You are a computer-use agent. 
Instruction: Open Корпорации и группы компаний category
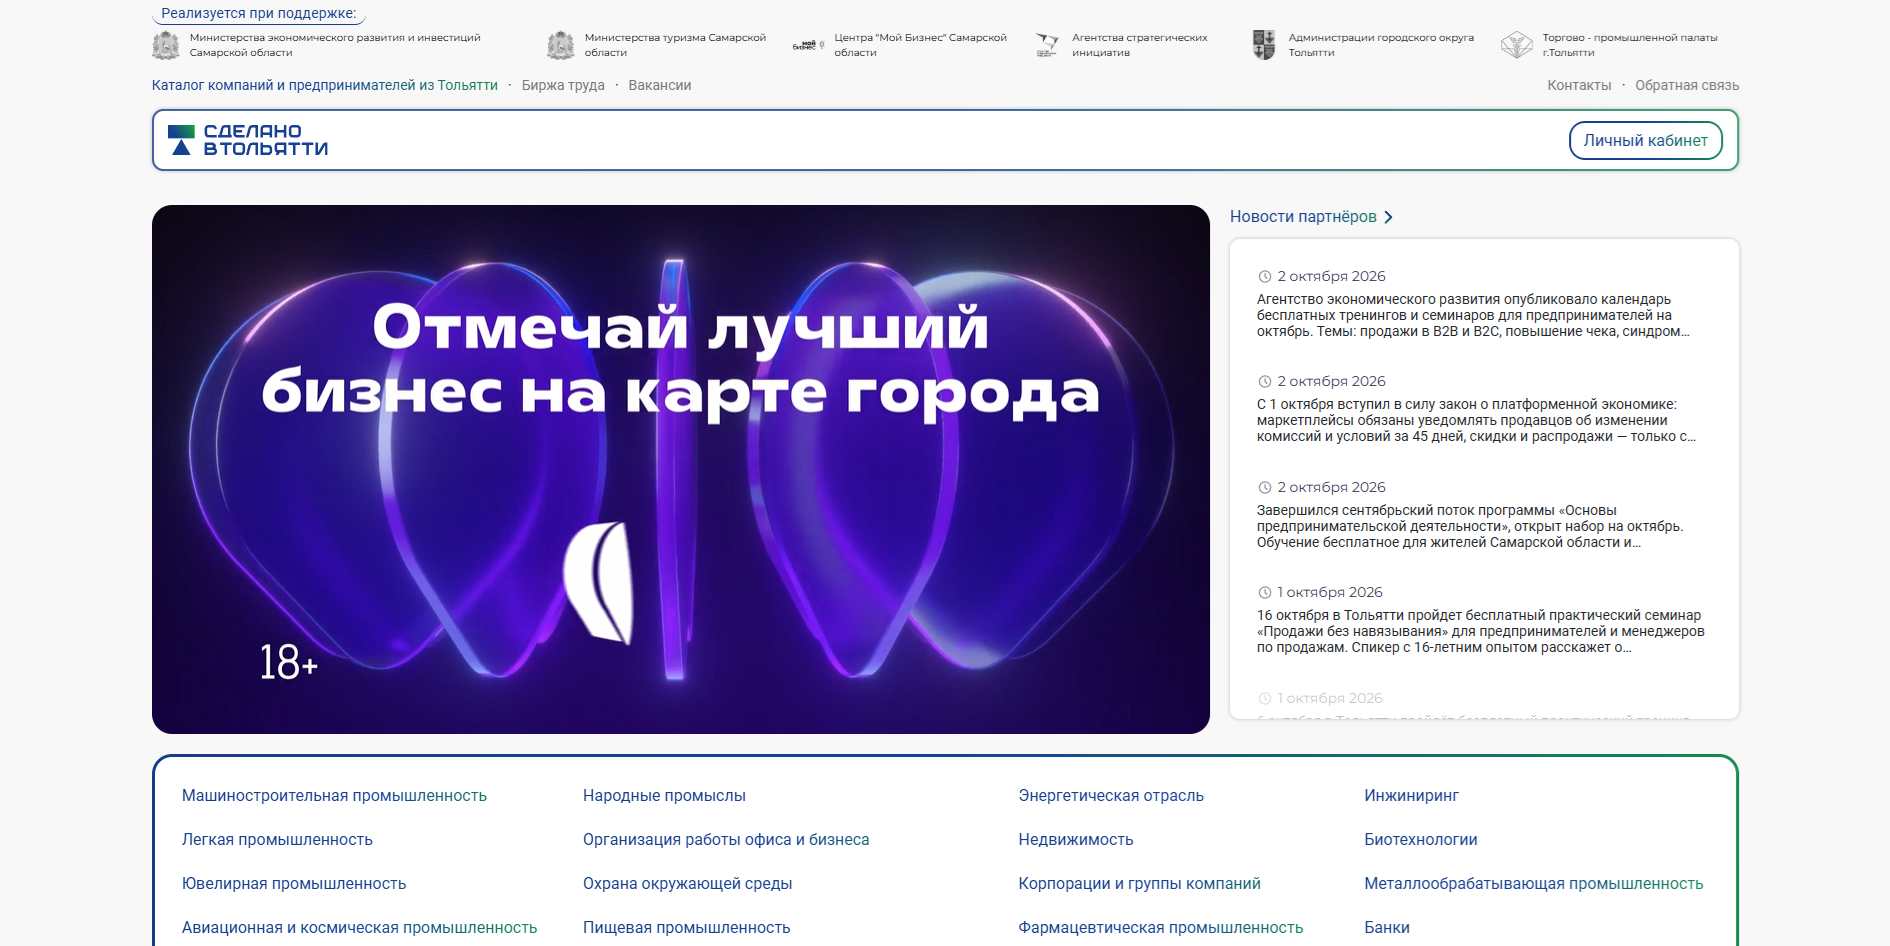1139,884
